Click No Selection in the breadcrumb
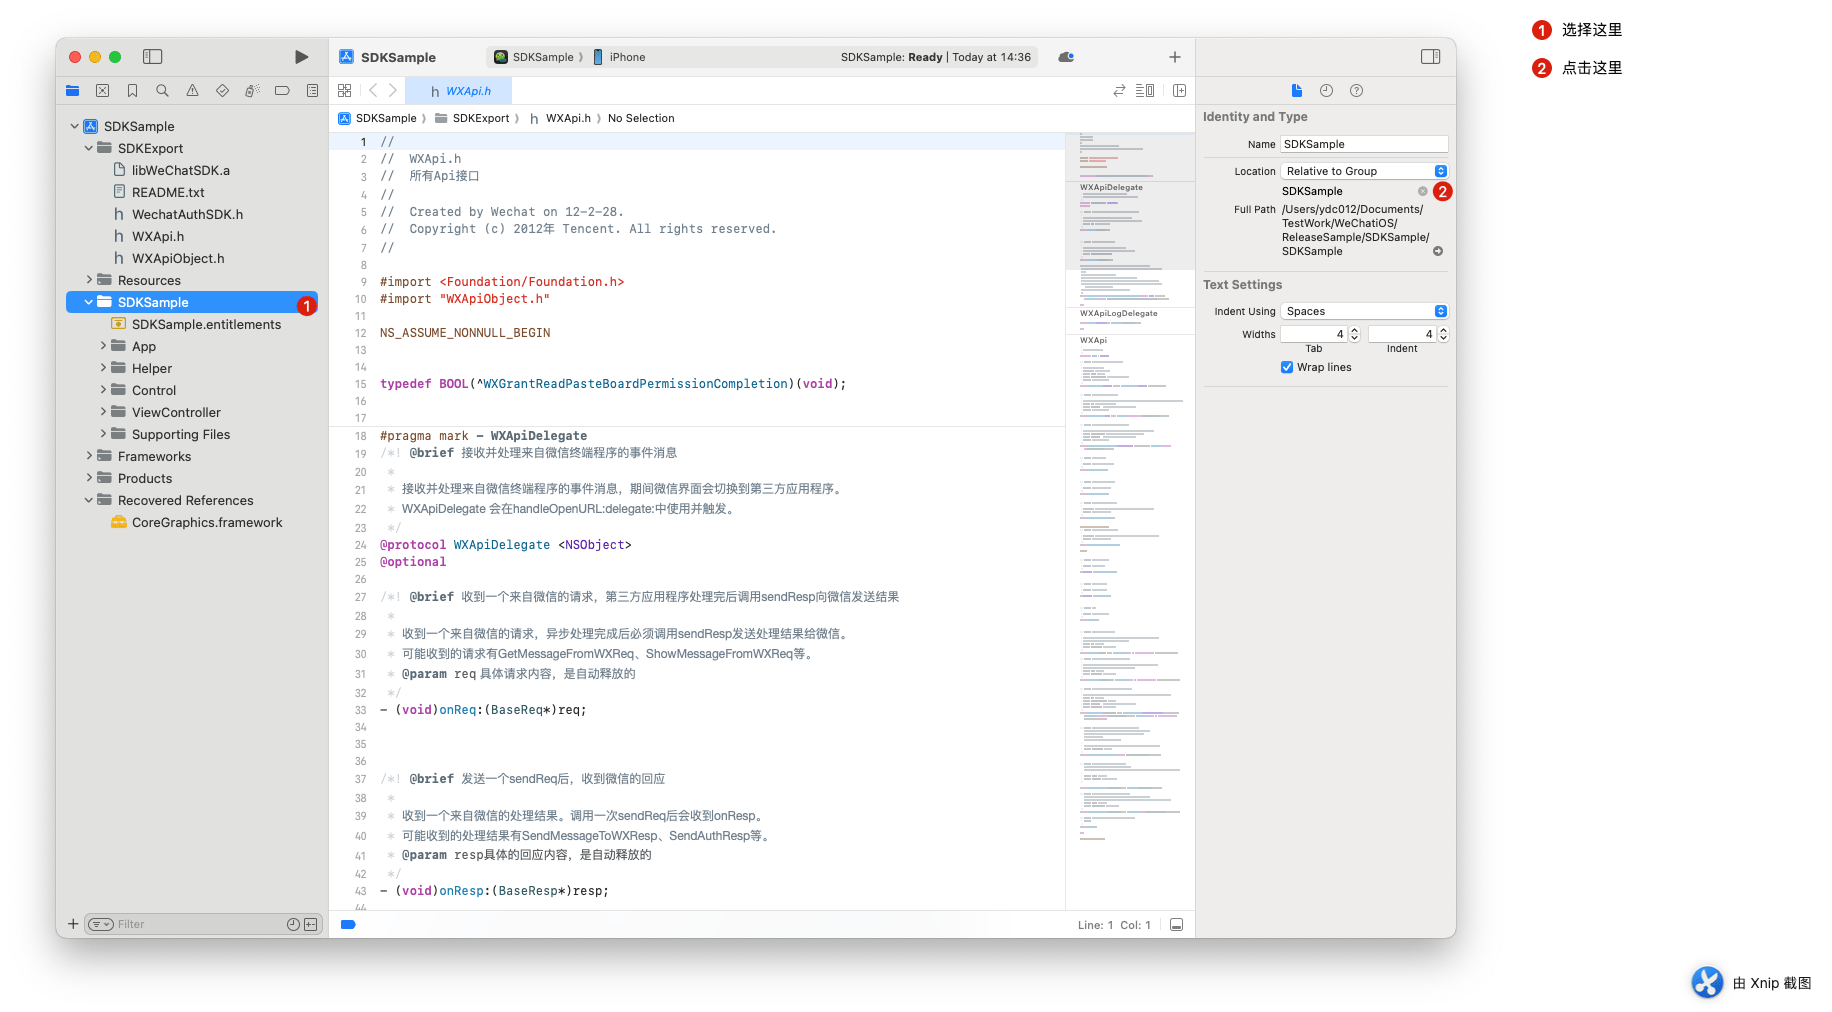The width and height of the screenshot is (1832, 1012). pyautogui.click(x=641, y=118)
